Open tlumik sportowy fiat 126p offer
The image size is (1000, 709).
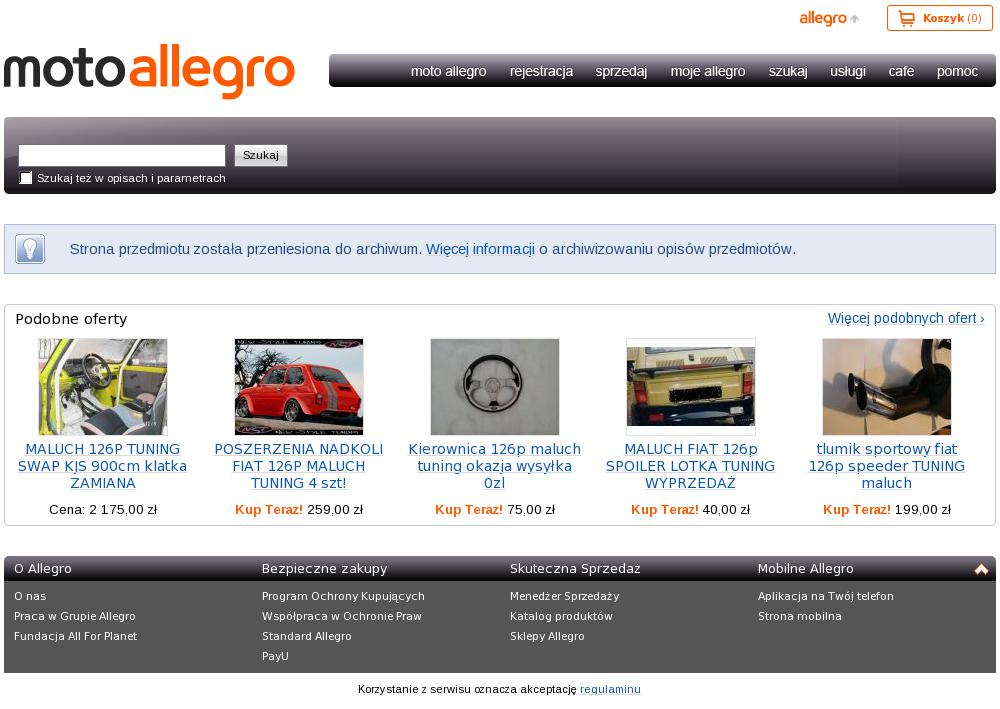pyautogui.click(x=886, y=466)
